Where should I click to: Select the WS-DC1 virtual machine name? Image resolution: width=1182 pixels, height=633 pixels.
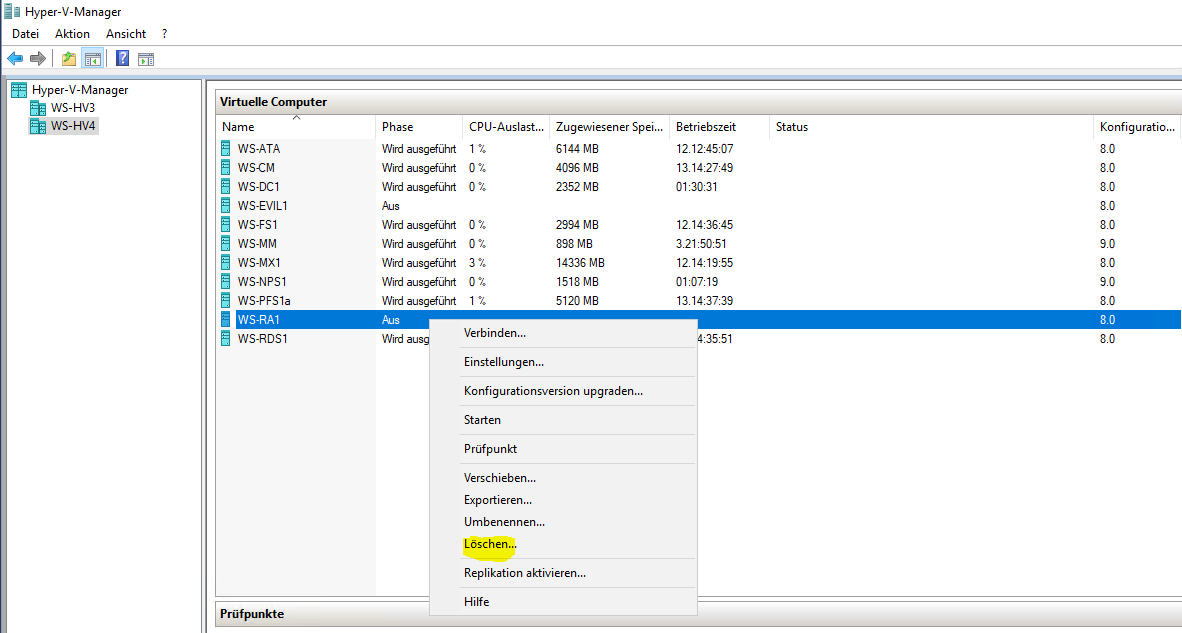click(259, 186)
